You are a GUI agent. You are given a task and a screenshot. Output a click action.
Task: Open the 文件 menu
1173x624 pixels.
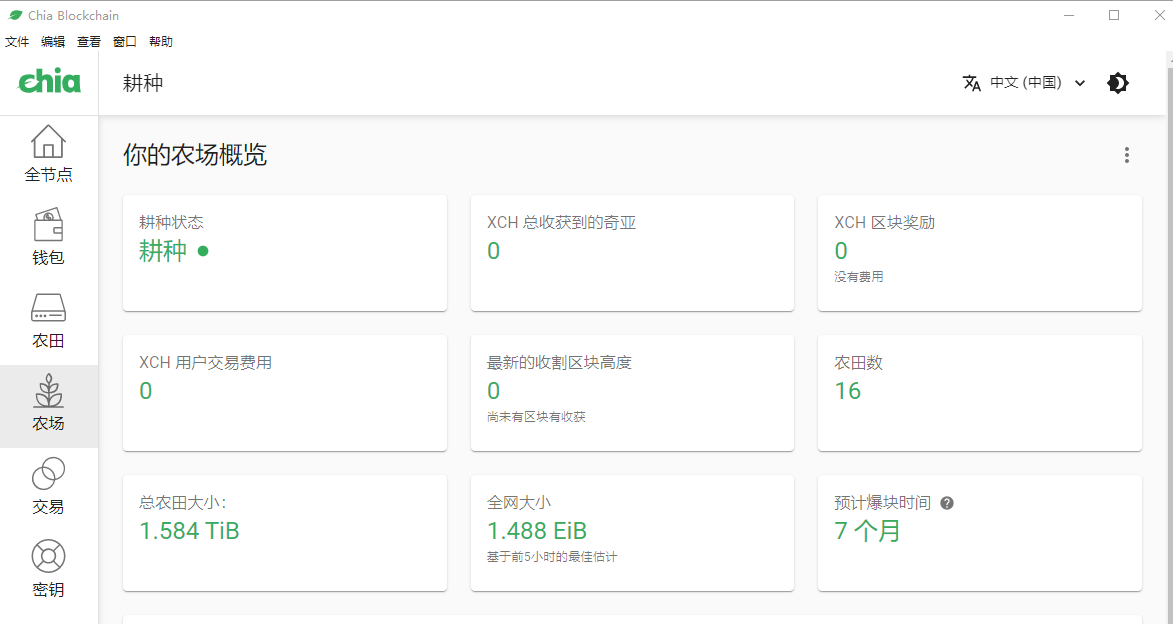coord(17,42)
